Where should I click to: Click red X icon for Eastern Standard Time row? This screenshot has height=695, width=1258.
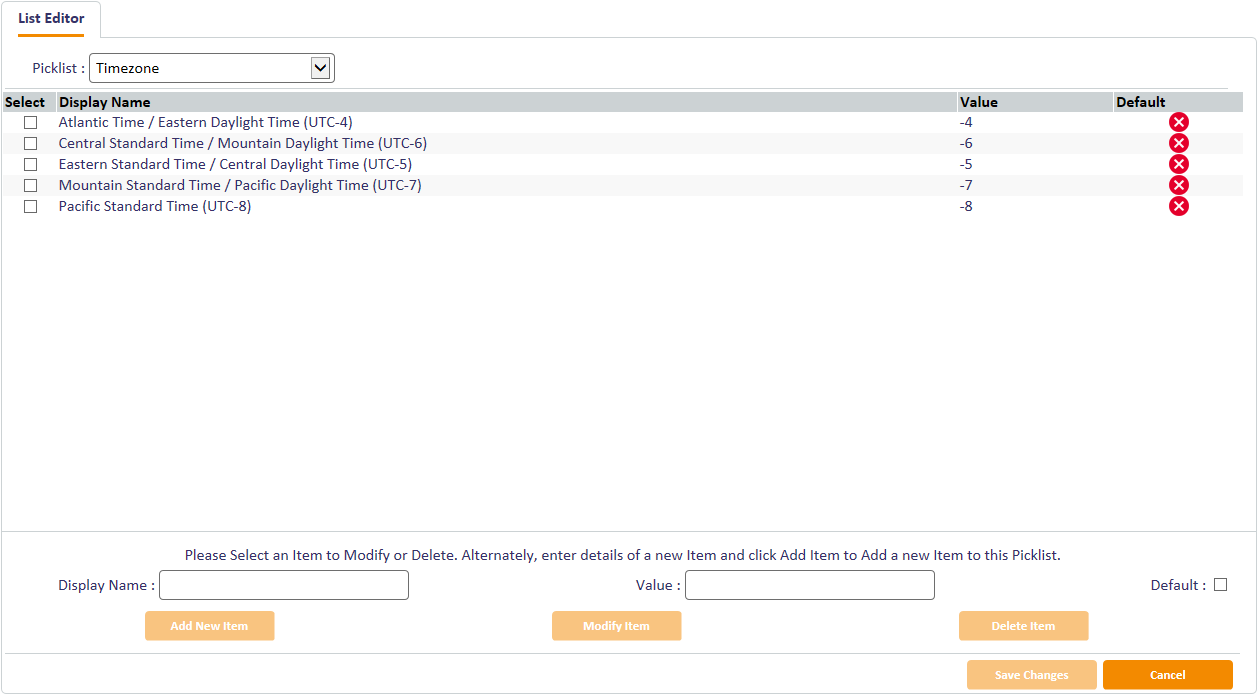[x=1179, y=164]
